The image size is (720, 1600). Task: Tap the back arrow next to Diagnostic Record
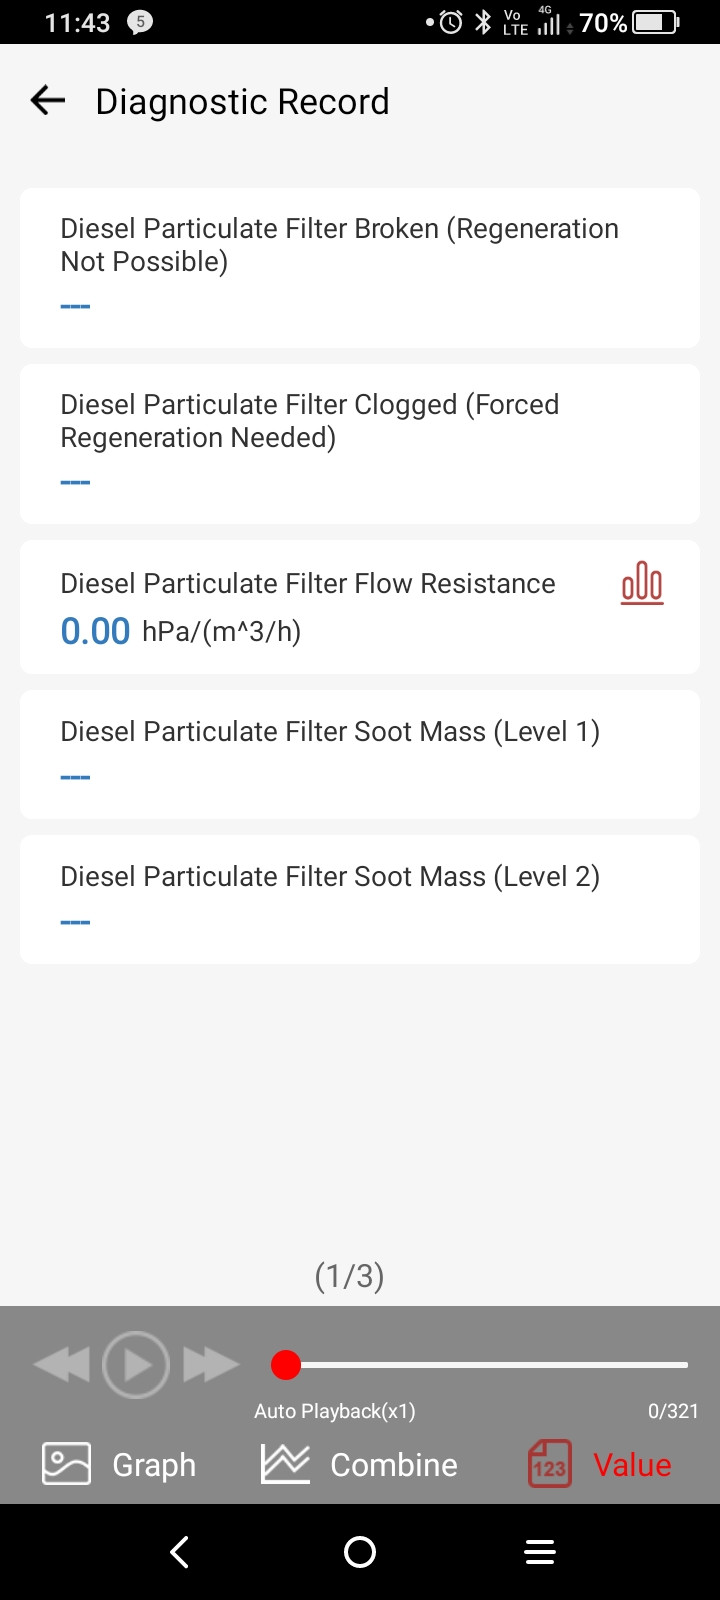tap(47, 100)
